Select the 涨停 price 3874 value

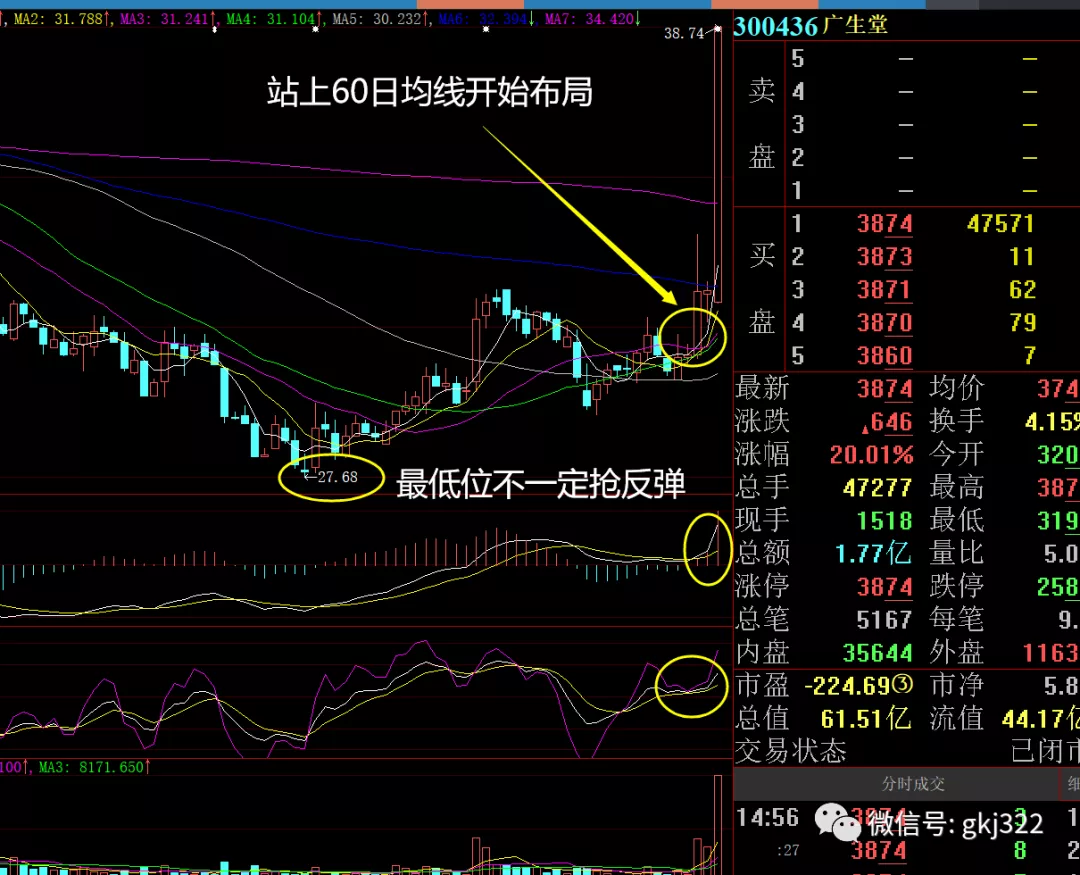tap(884, 586)
